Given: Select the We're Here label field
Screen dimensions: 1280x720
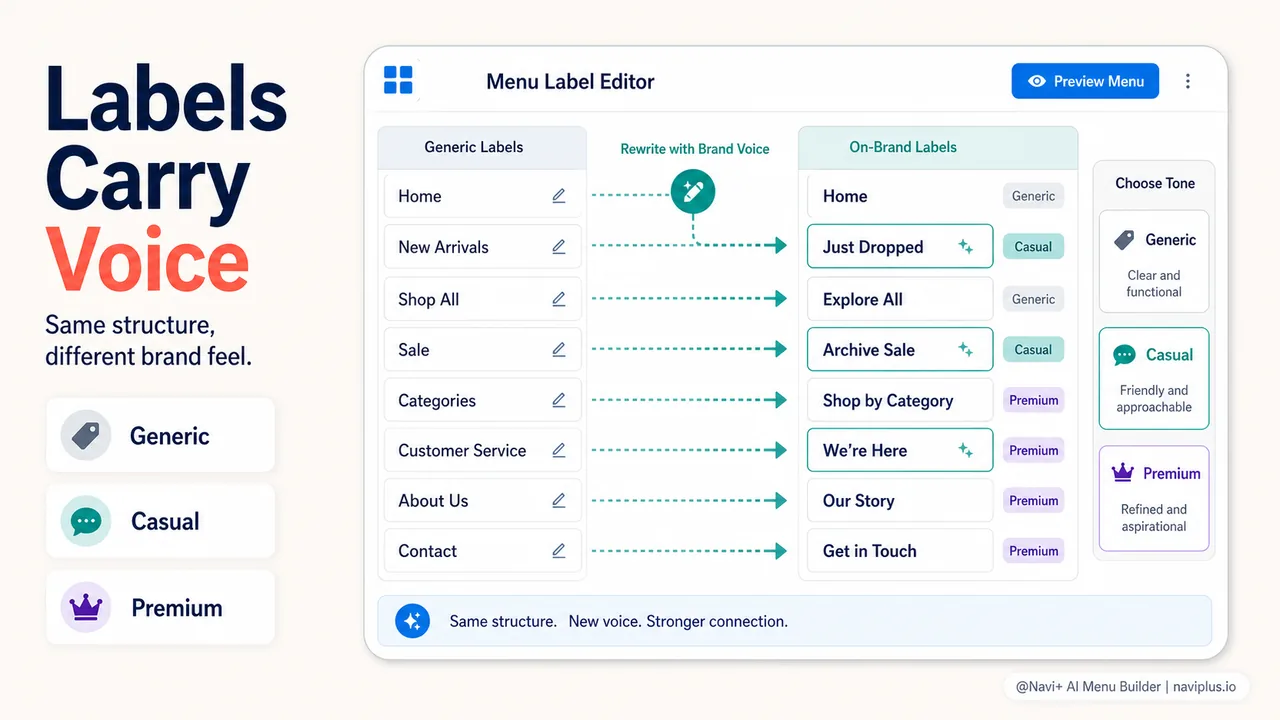Looking at the screenshot, I should pyautogui.click(x=900, y=450).
